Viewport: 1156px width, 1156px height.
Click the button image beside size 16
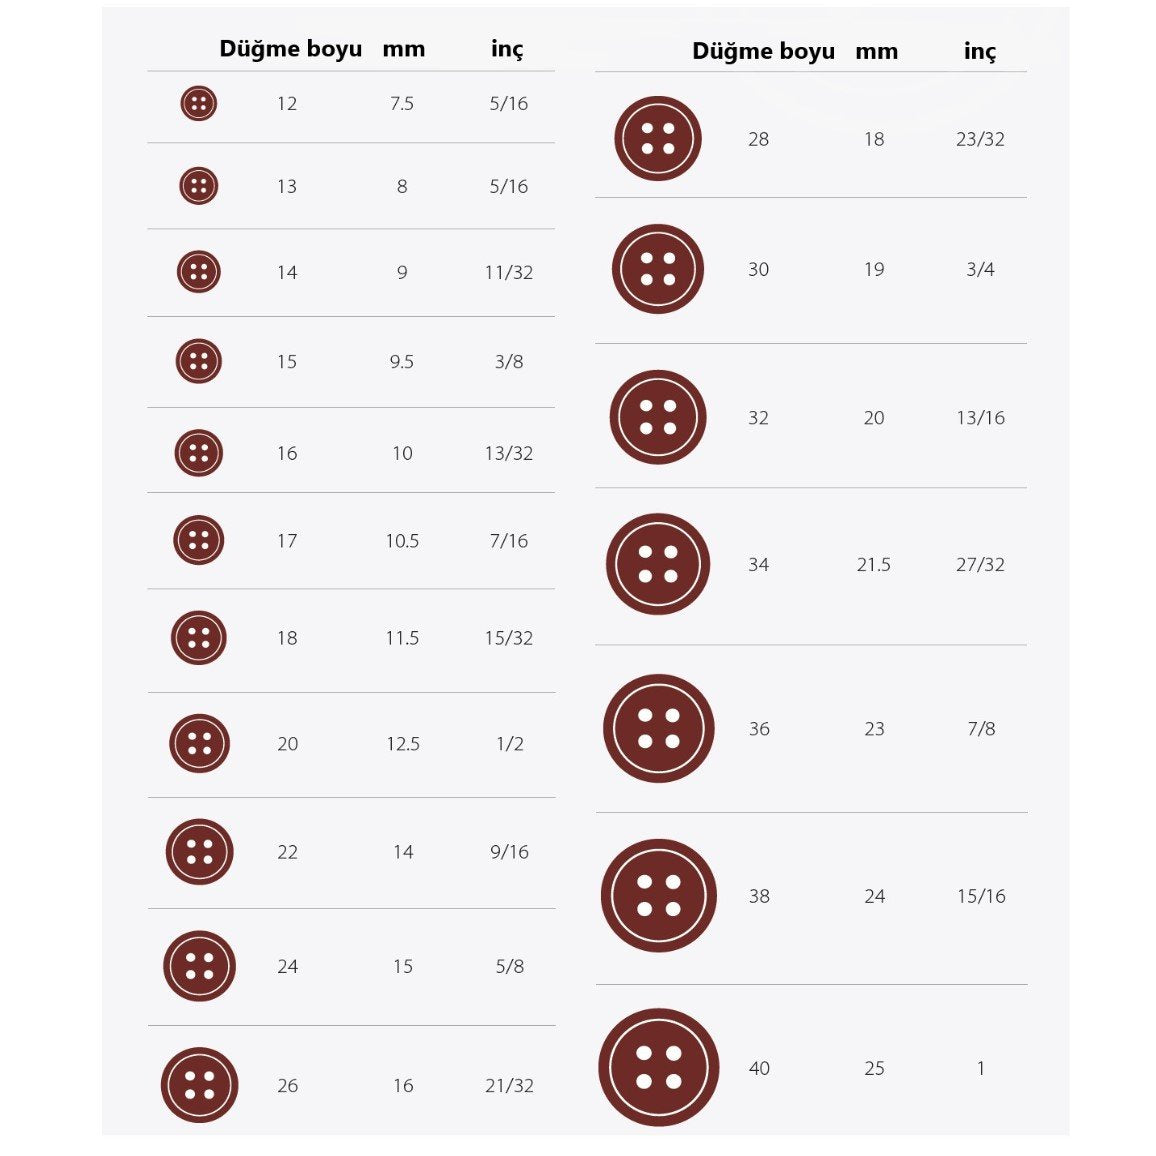(x=198, y=452)
